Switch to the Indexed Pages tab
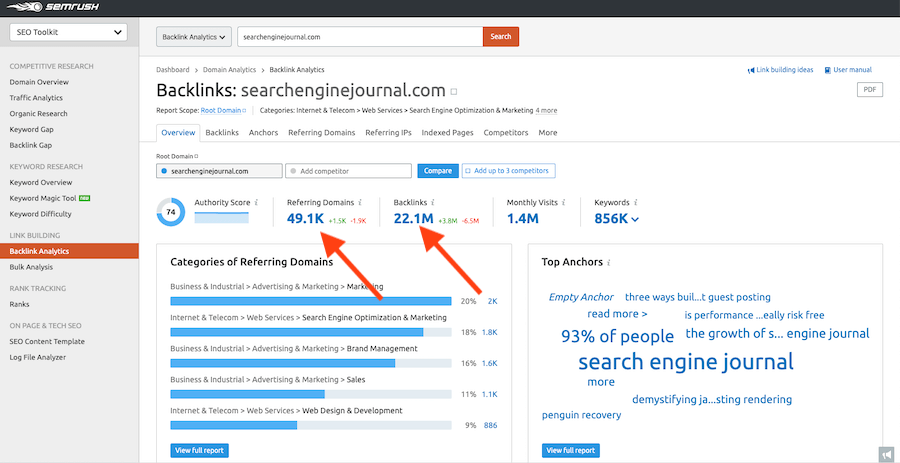Screen dimensions: 900x463 448,133
